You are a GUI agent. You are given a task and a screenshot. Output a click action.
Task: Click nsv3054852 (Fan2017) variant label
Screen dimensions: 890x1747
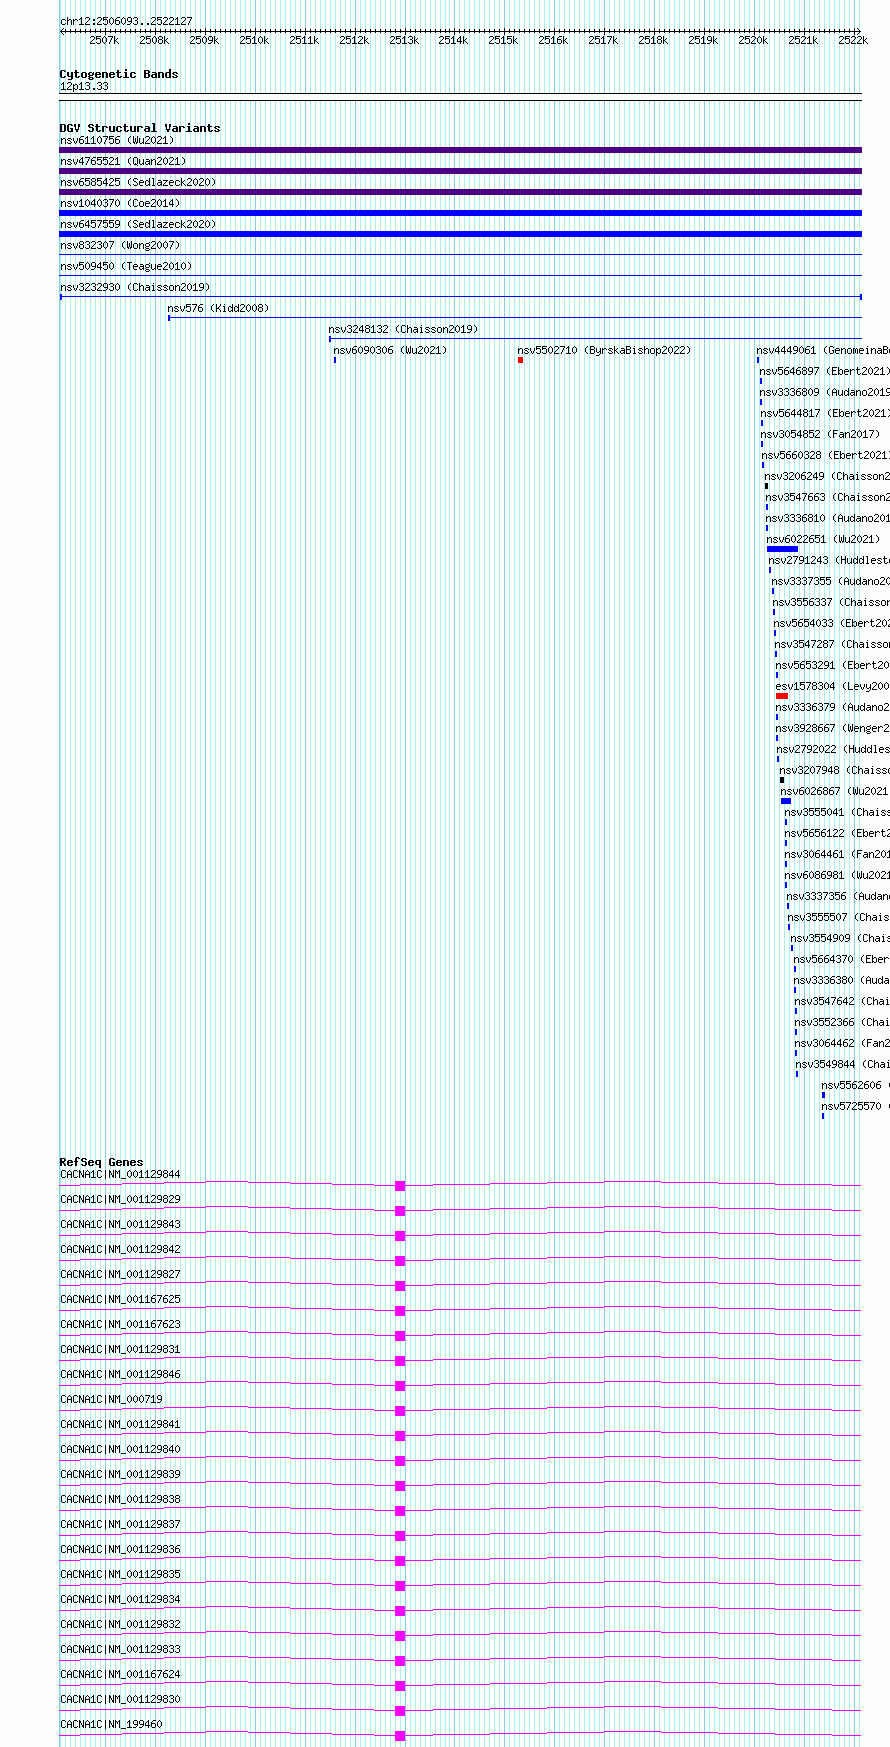coord(821,435)
